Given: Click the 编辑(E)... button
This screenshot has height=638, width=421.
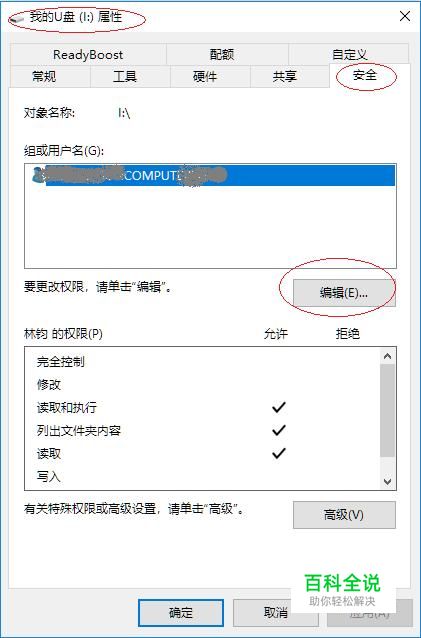Looking at the screenshot, I should click(344, 293).
